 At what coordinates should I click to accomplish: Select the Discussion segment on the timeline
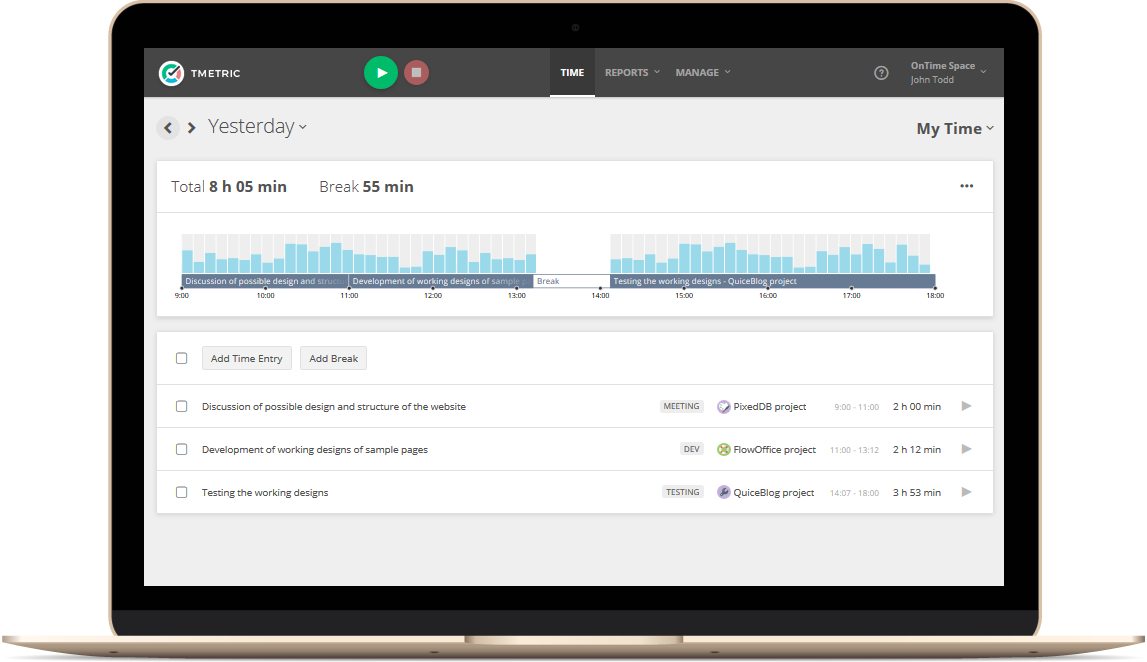pyautogui.click(x=265, y=281)
